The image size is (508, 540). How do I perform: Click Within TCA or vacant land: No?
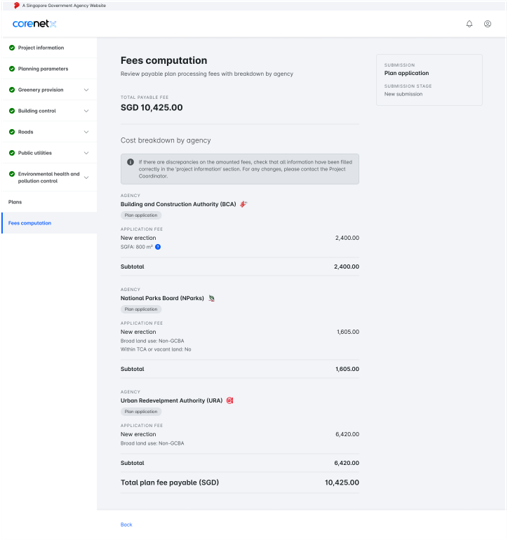[x=156, y=349]
